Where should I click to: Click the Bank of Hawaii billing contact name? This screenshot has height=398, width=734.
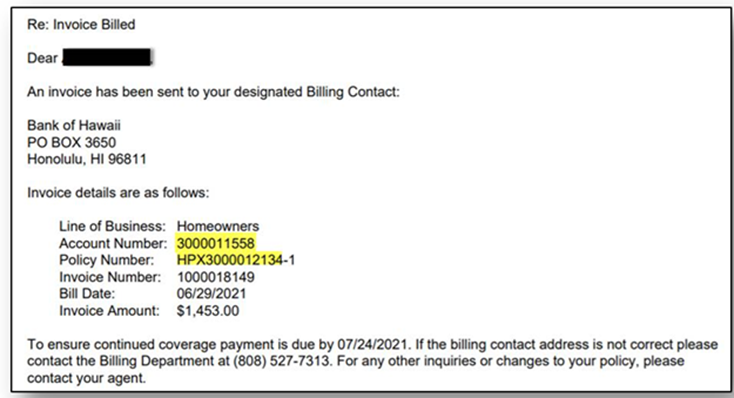click(x=73, y=125)
